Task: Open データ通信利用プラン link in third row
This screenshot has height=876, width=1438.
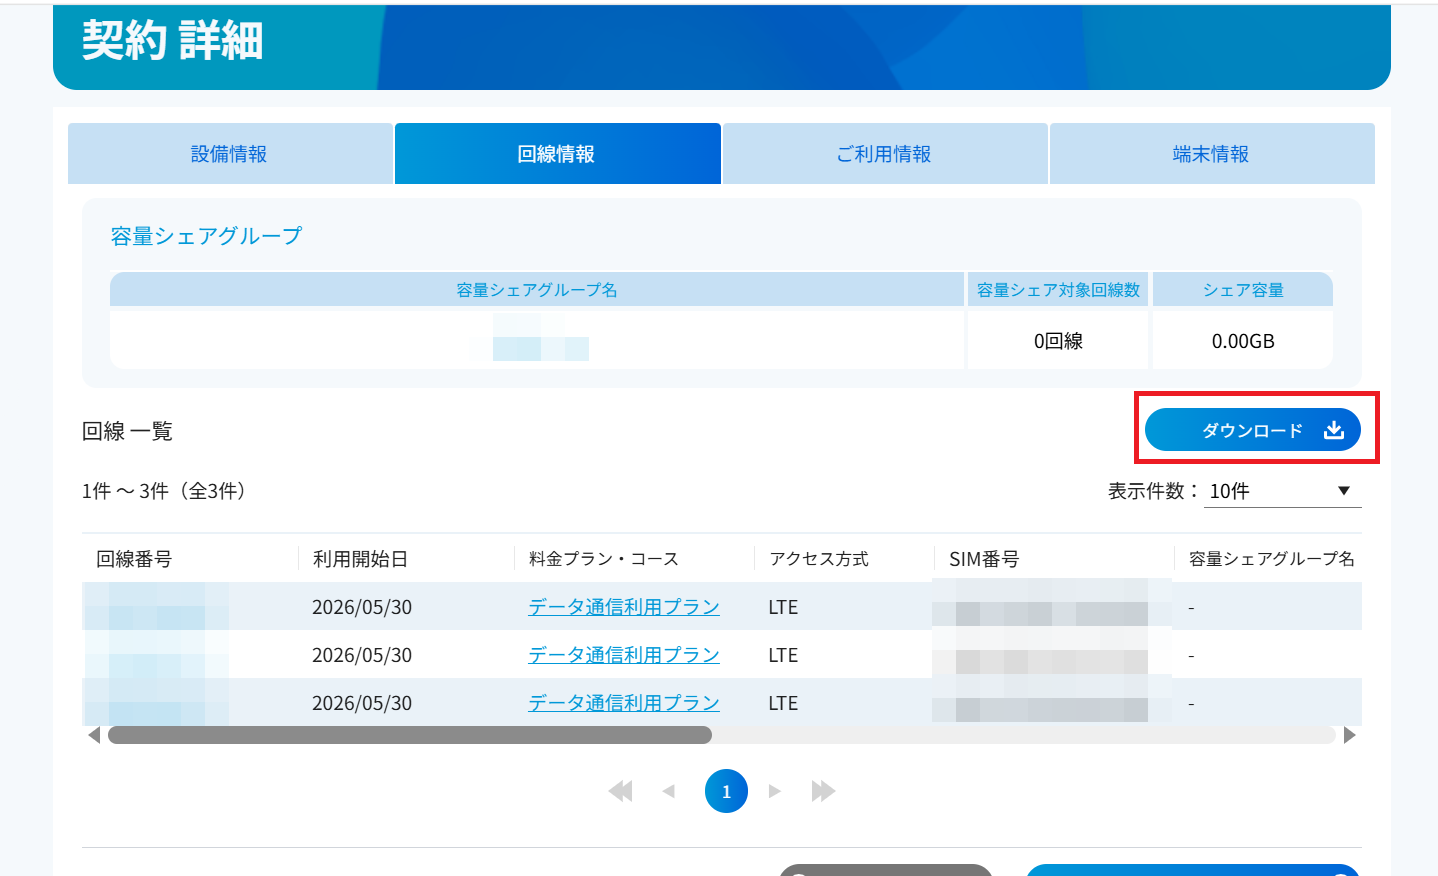Action: coord(624,703)
